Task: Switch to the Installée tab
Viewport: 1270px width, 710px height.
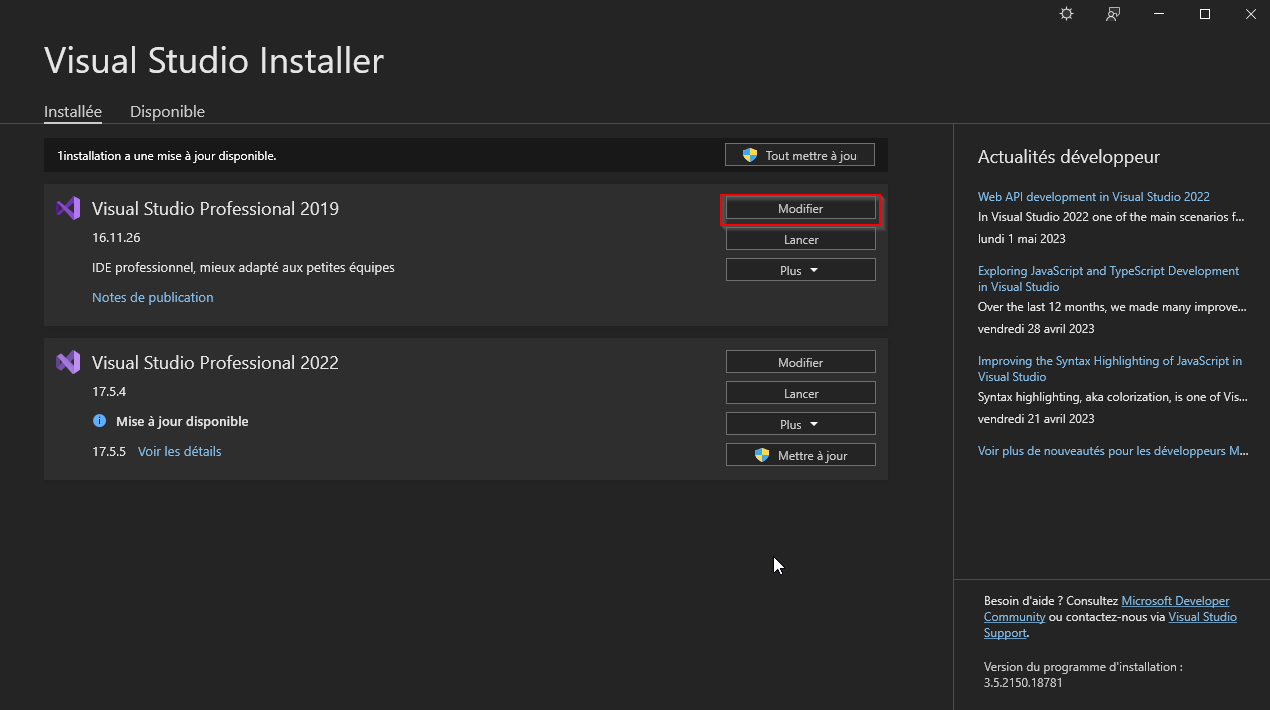Action: coord(73,112)
